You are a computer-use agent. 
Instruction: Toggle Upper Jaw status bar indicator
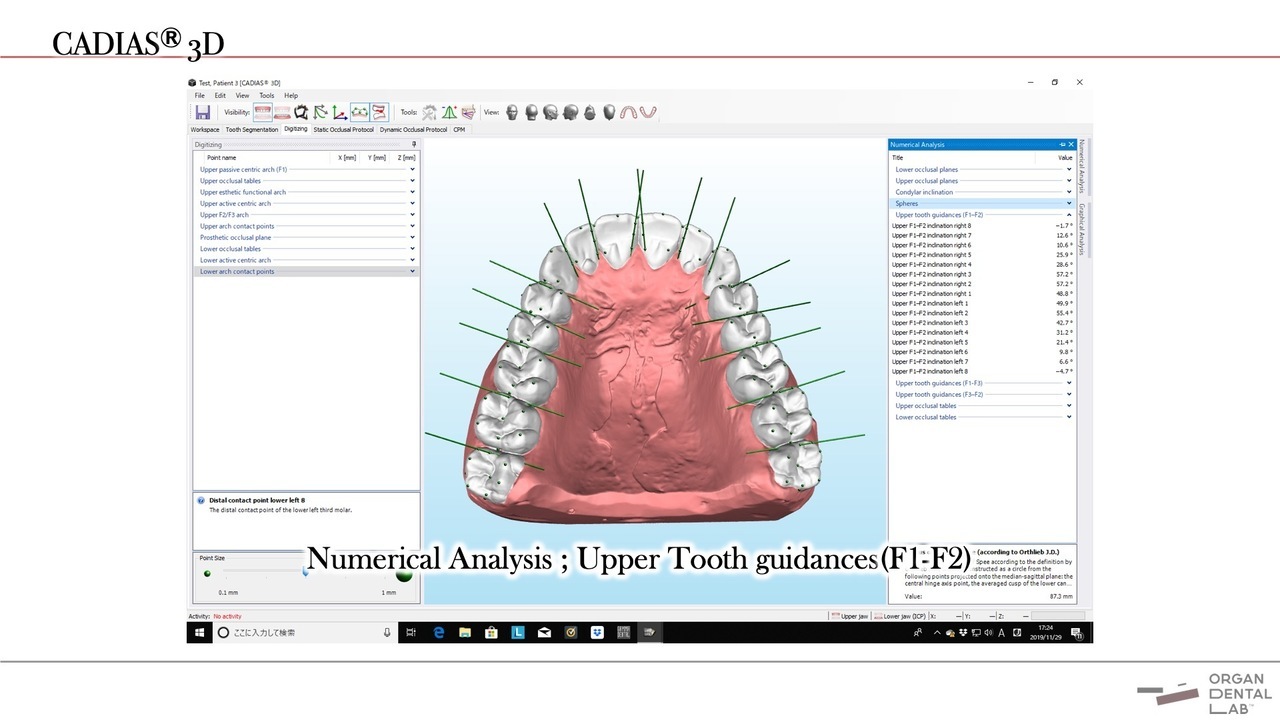tap(850, 616)
